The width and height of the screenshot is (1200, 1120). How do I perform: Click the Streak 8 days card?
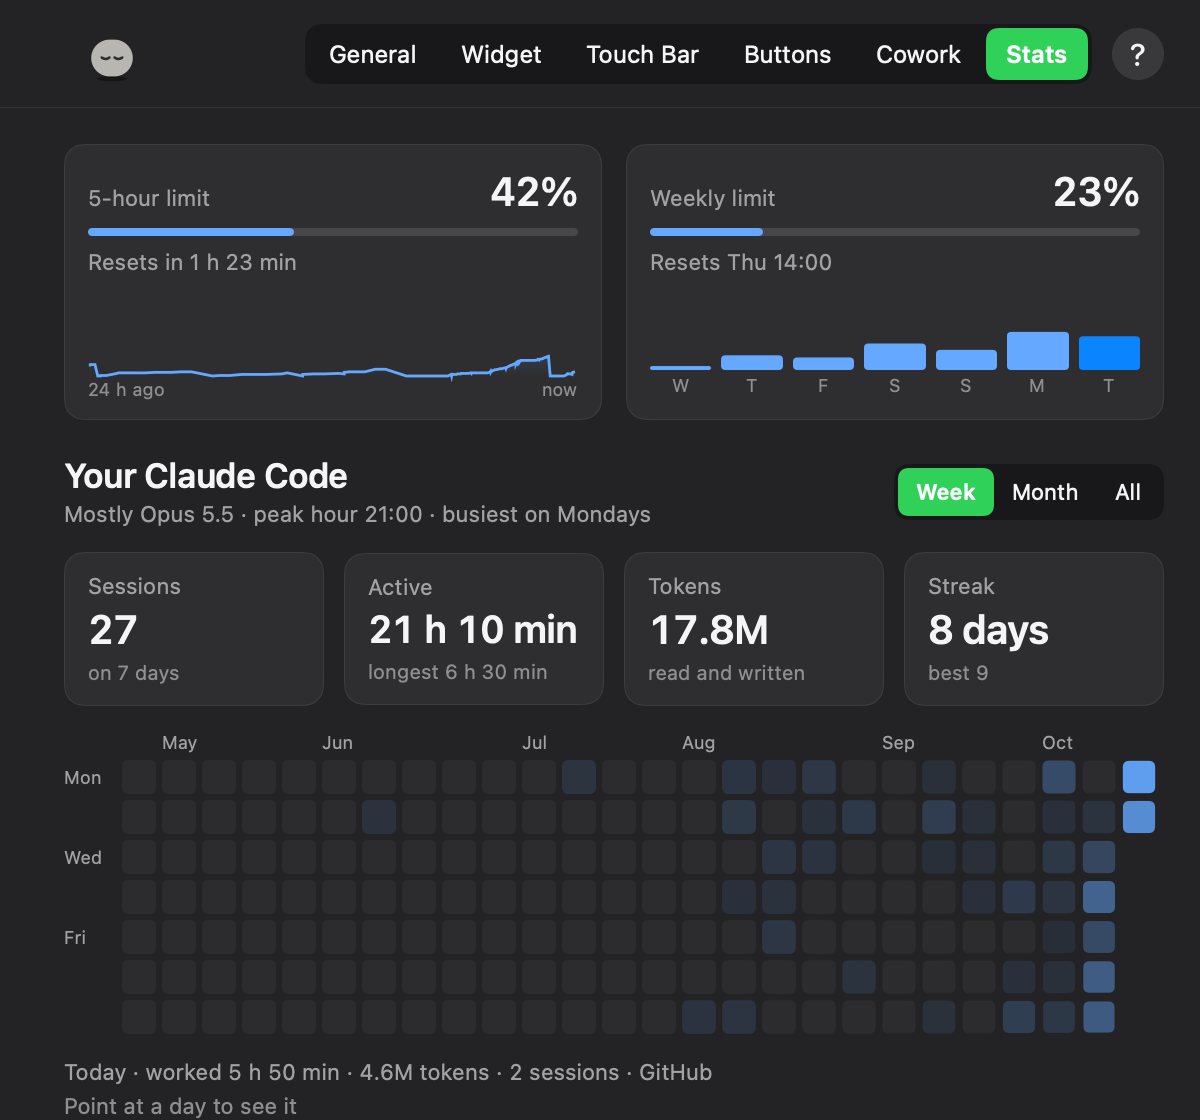pyautogui.click(x=1034, y=629)
